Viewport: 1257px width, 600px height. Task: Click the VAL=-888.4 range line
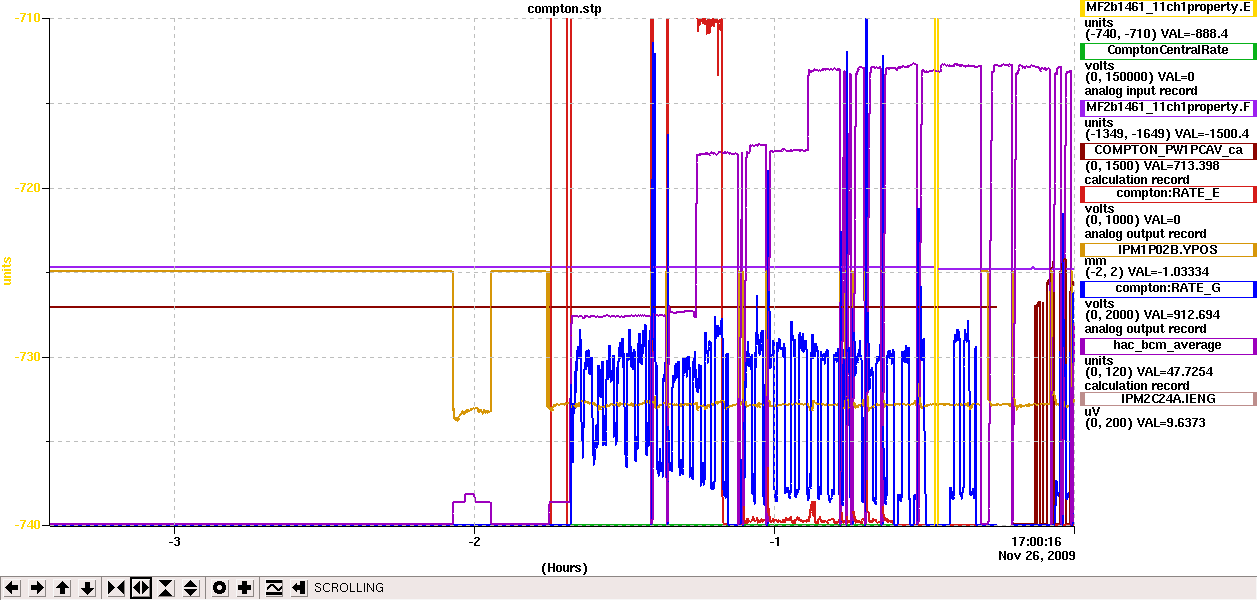[1156, 34]
